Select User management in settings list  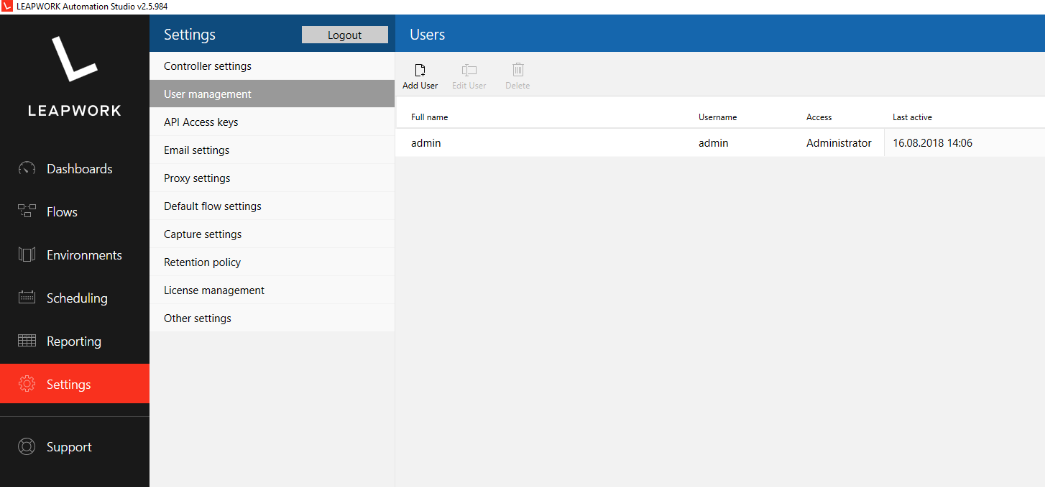point(272,94)
